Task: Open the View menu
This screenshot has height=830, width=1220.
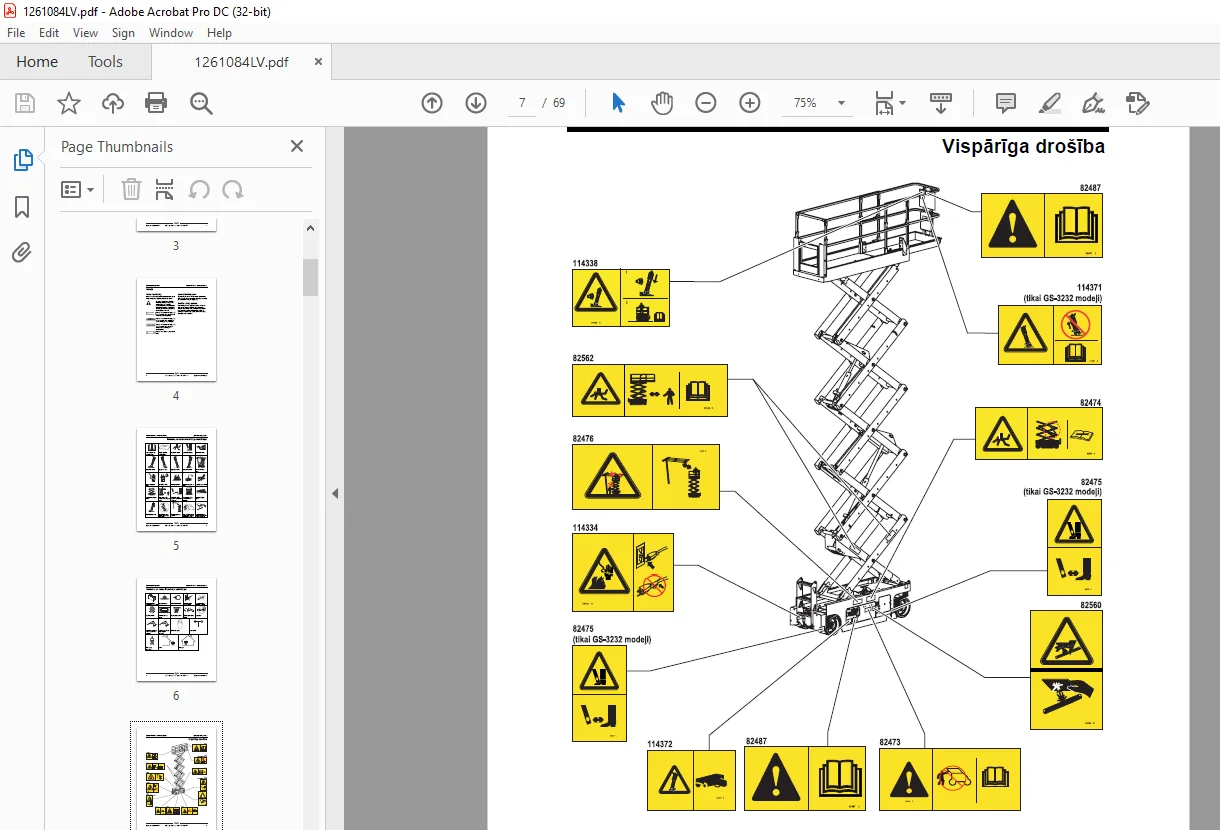Action: coord(85,33)
